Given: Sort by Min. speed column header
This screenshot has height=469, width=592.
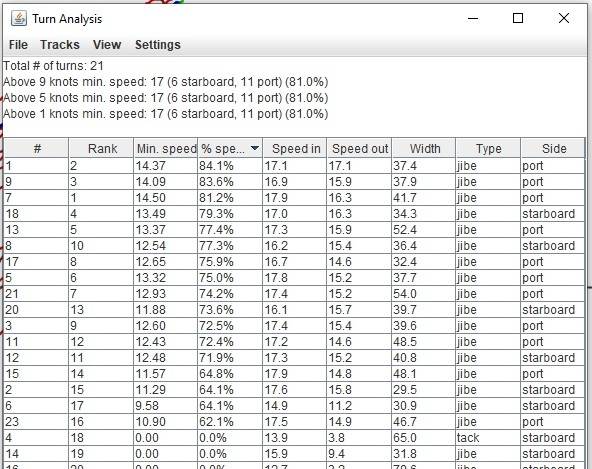Looking at the screenshot, I should coord(166,148).
